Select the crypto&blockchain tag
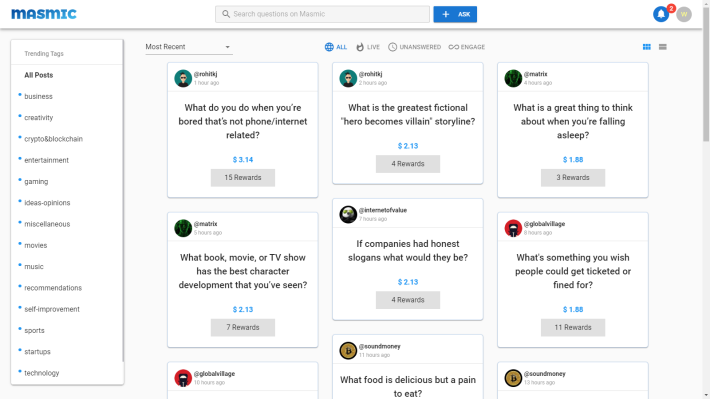 click(x=53, y=139)
